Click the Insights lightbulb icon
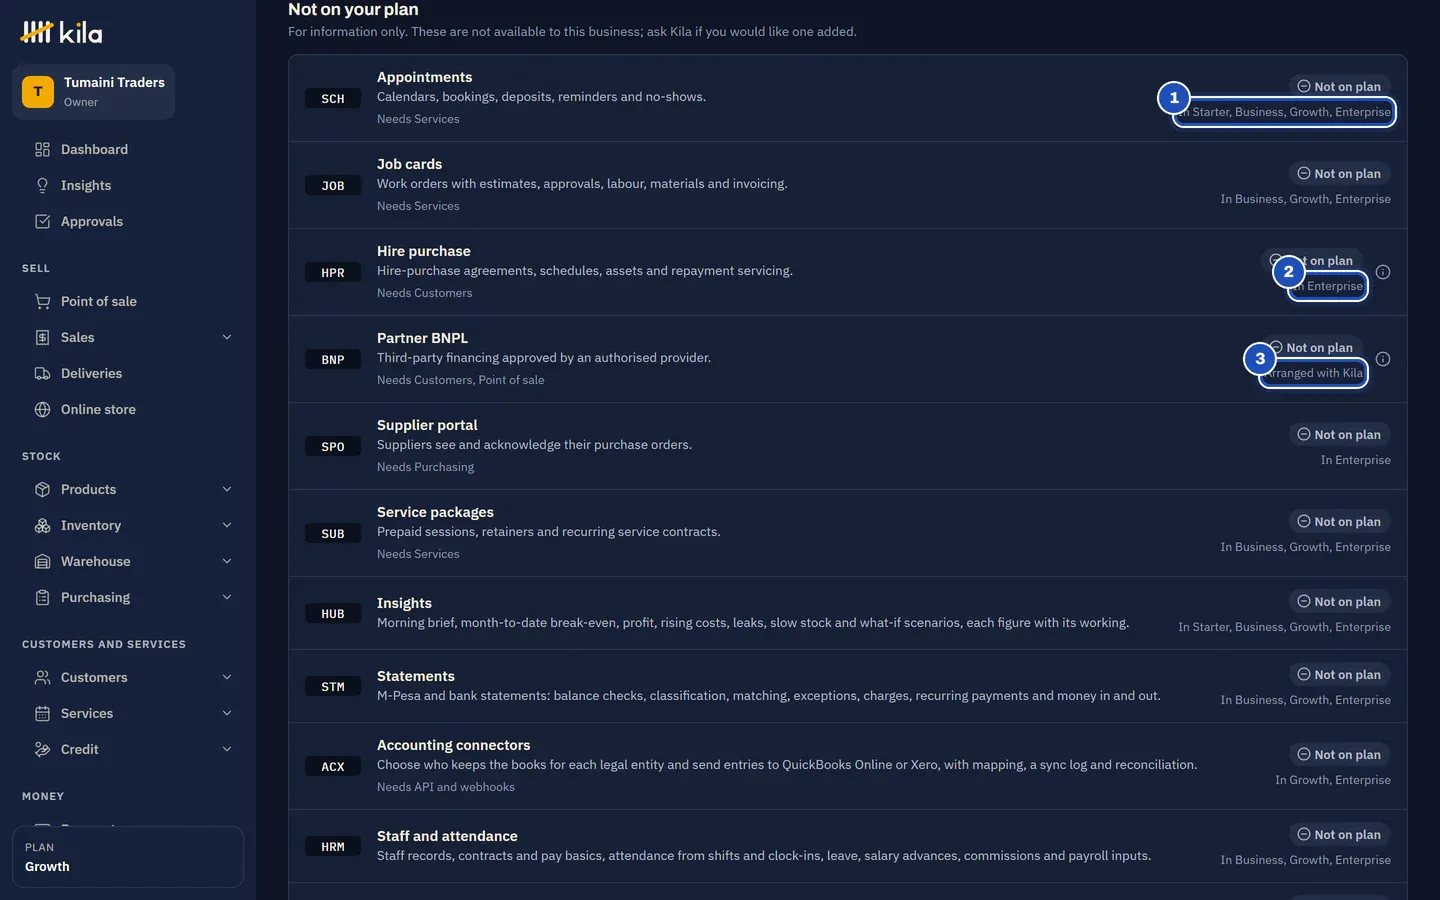The width and height of the screenshot is (1440, 900). (x=42, y=186)
